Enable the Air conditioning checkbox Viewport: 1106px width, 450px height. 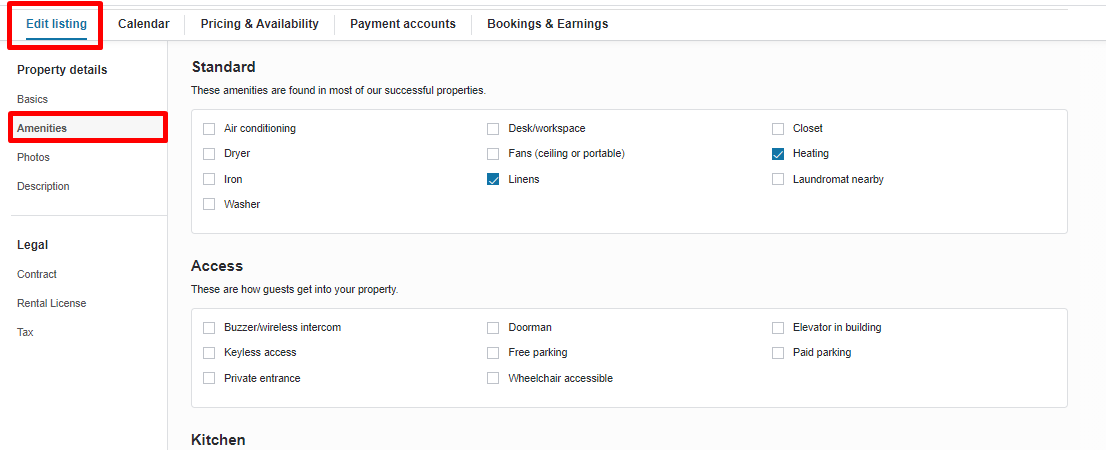(x=209, y=129)
